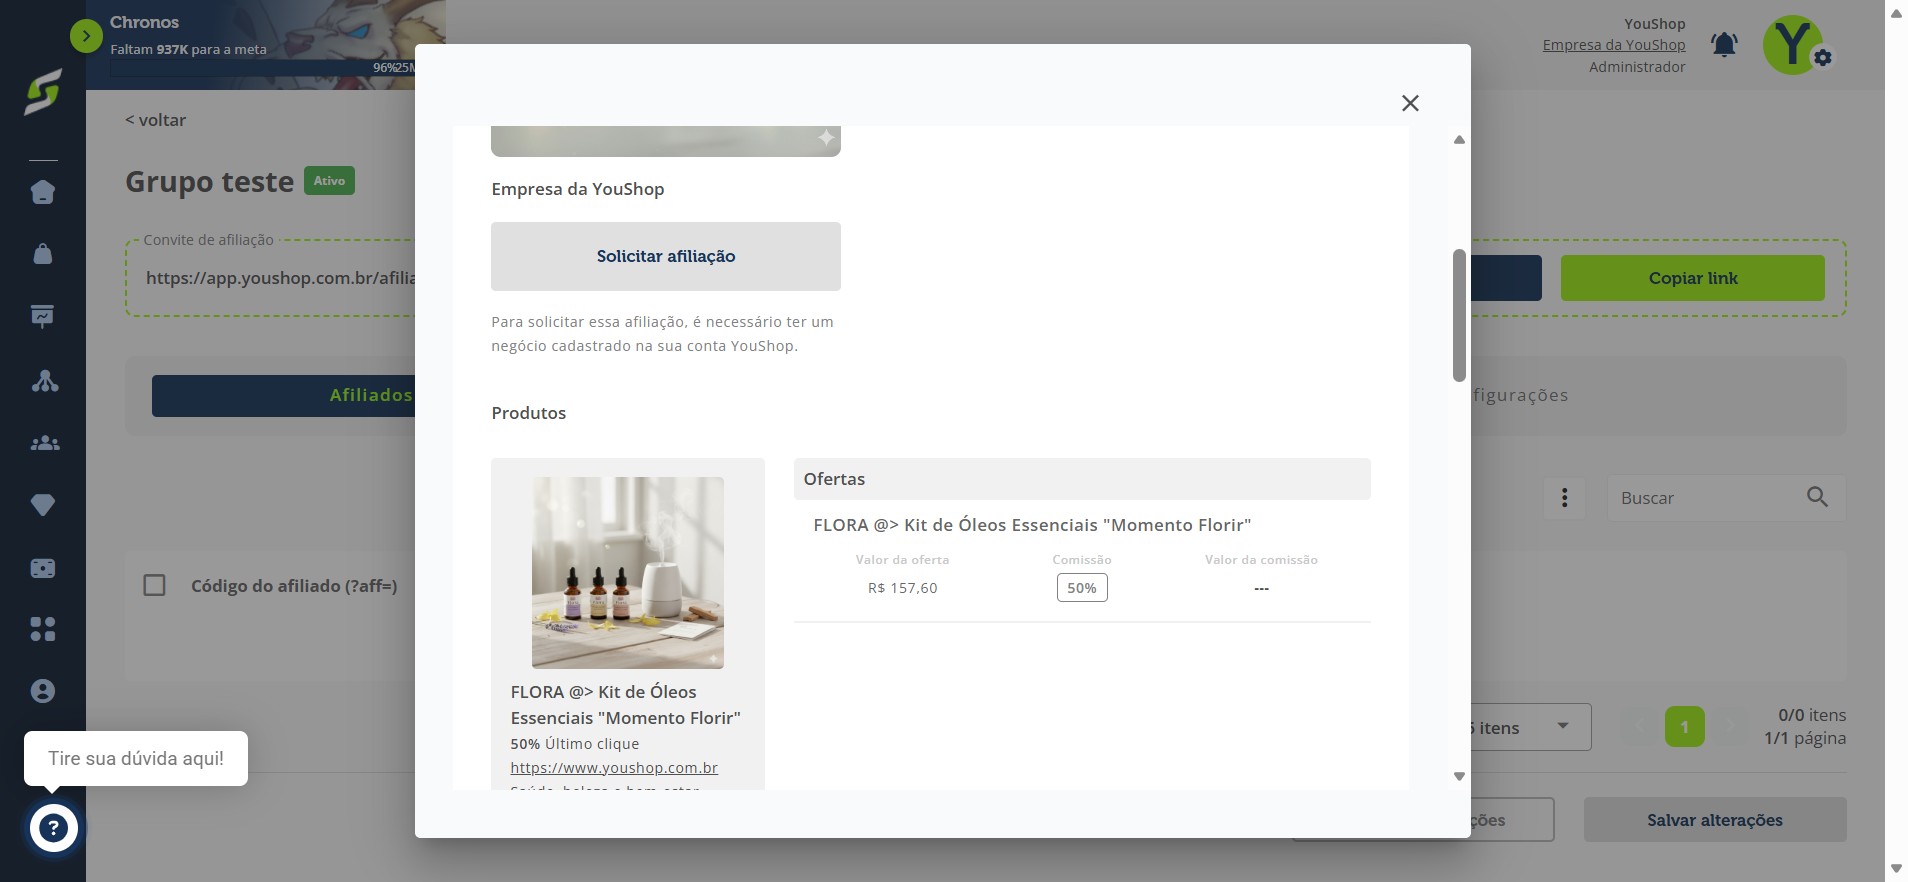Close the affiliation modal with the X
Viewport: 1908px width, 882px height.
coord(1410,103)
